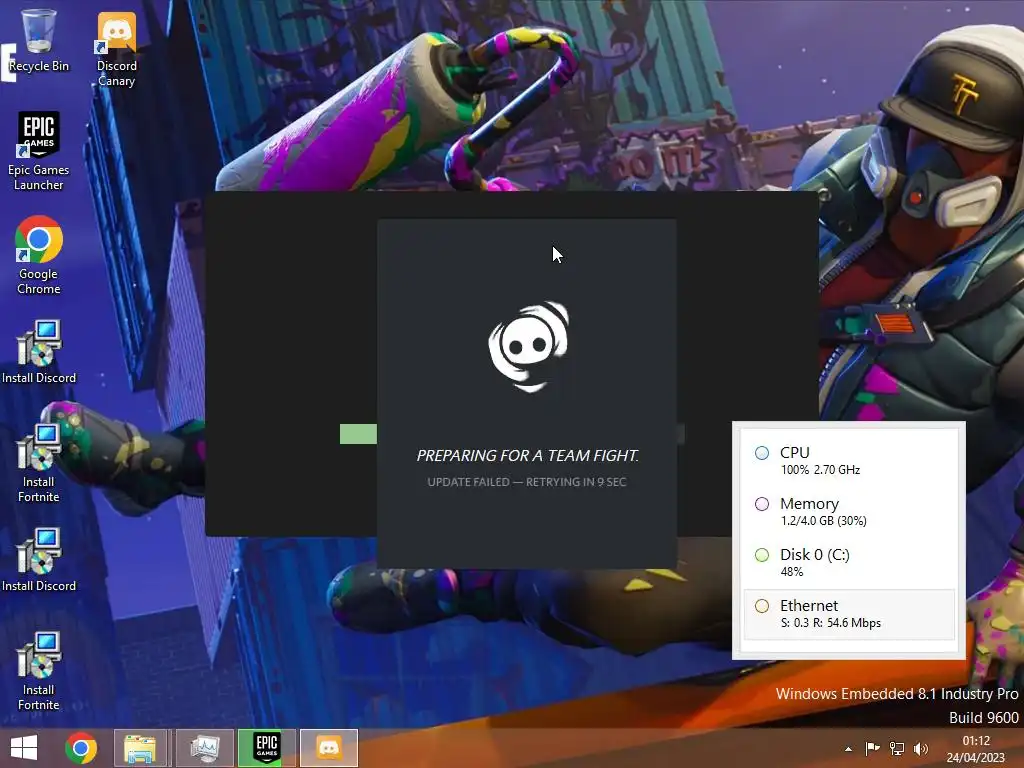Image resolution: width=1024 pixels, height=768 pixels.
Task: Open the Epic Games Launcher desktop shortcut
Action: (x=39, y=151)
